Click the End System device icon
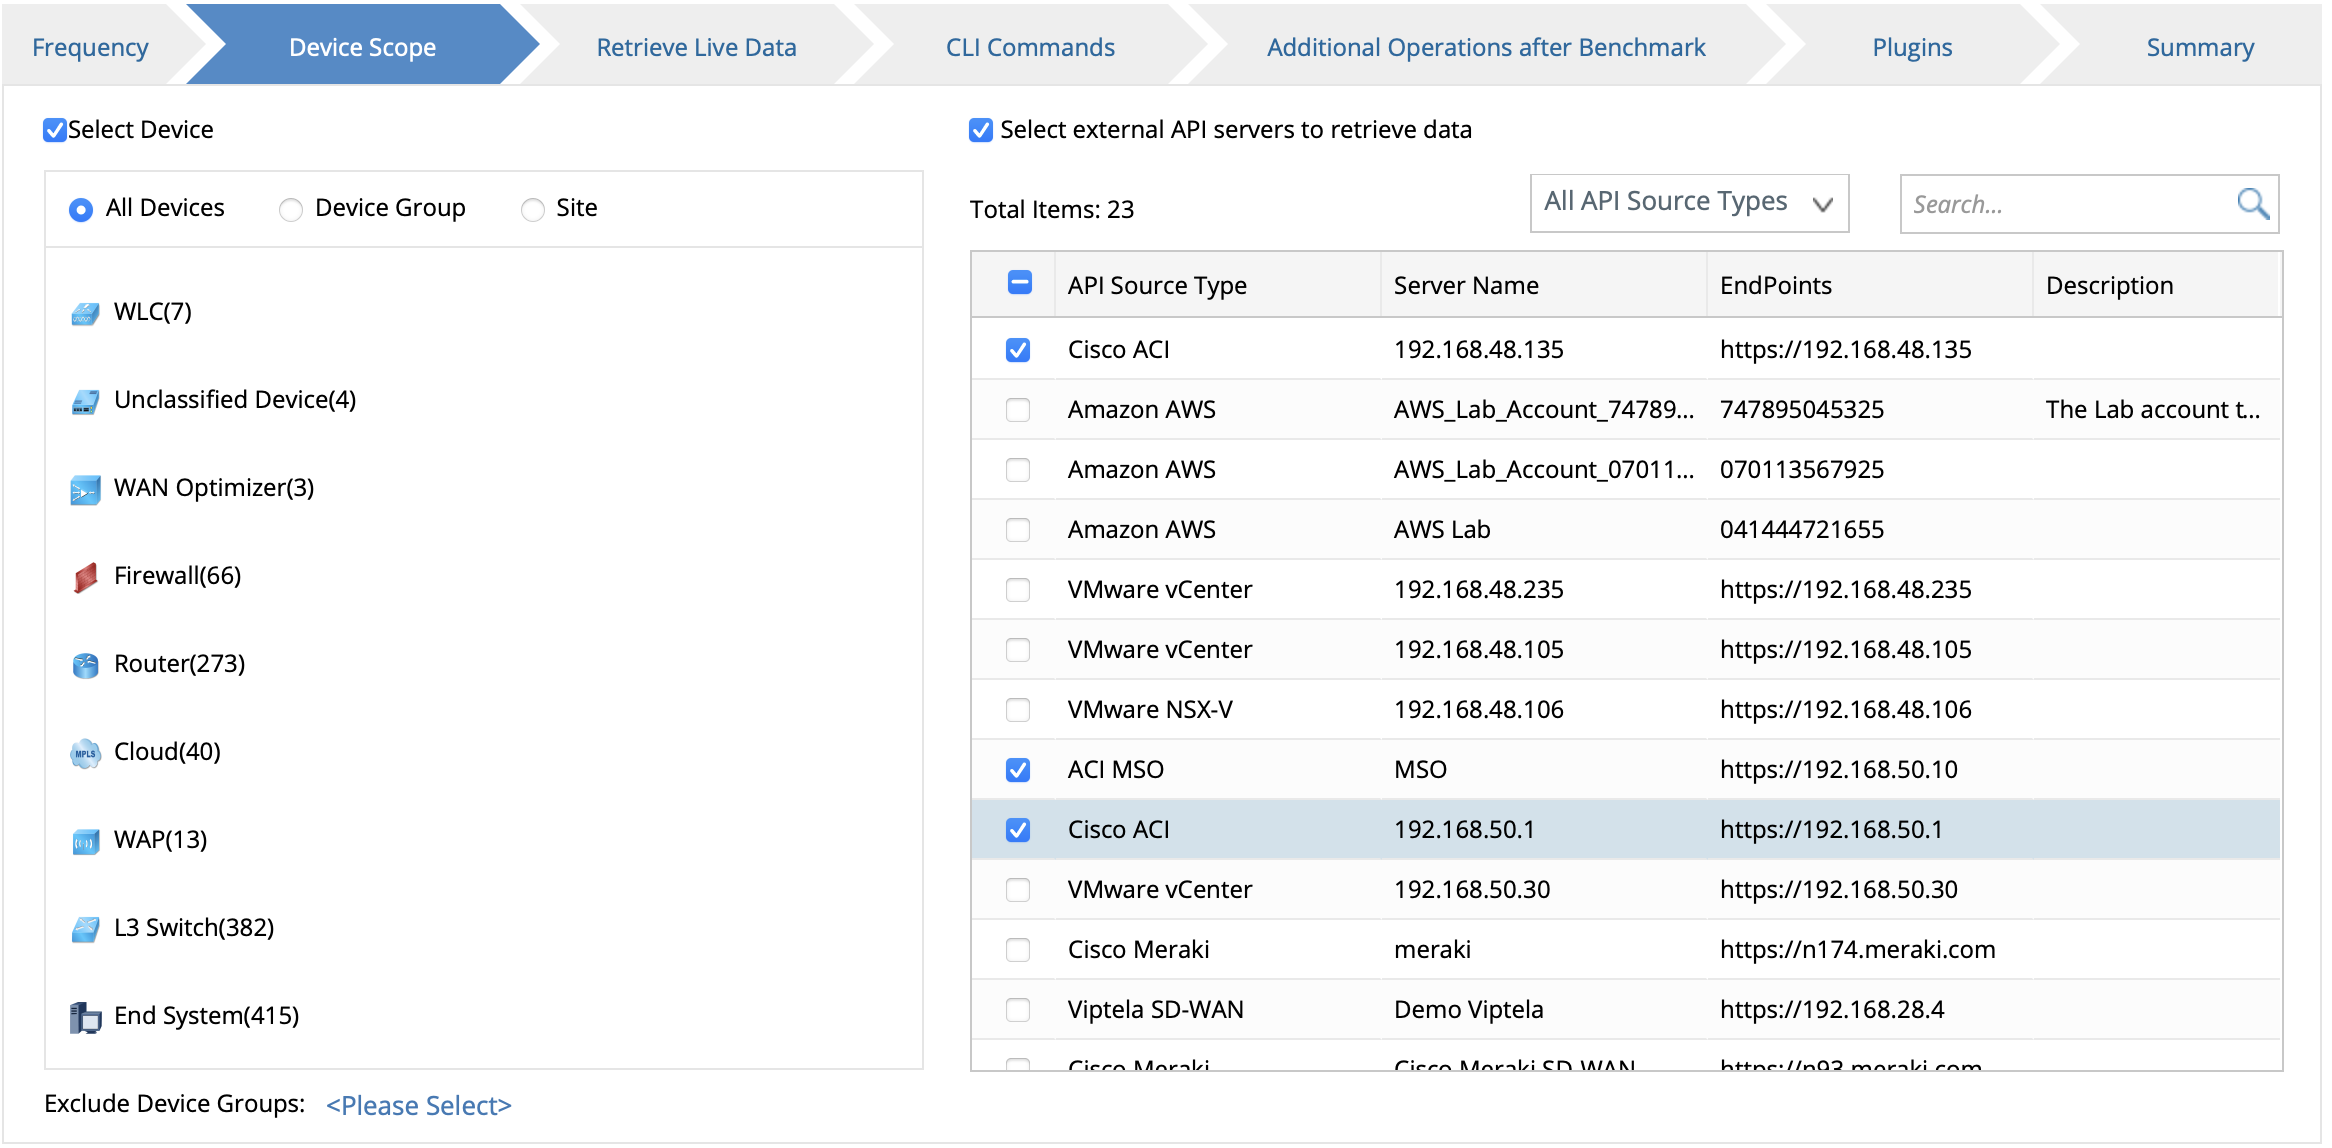This screenshot has height=1148, width=2332. coord(85,1016)
